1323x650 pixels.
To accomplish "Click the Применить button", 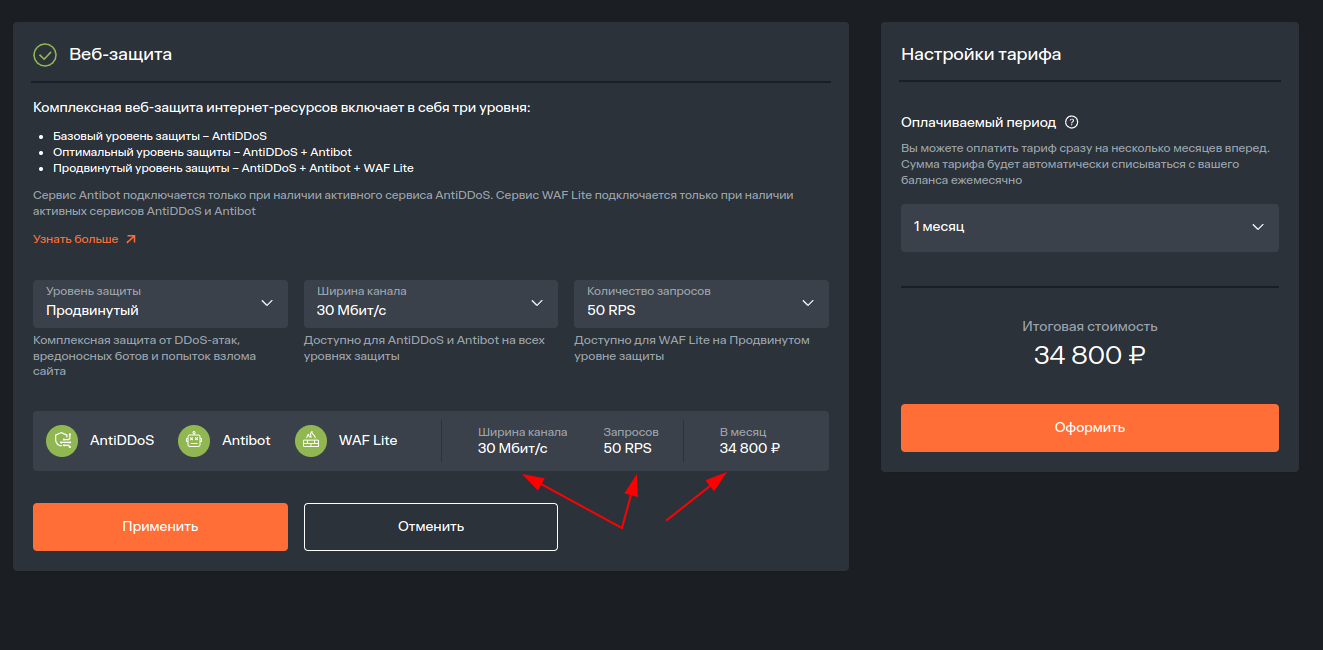I will click(160, 527).
